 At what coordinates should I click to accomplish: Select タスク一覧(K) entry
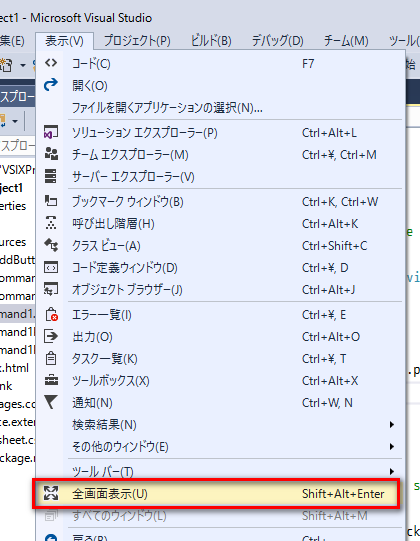221,359
